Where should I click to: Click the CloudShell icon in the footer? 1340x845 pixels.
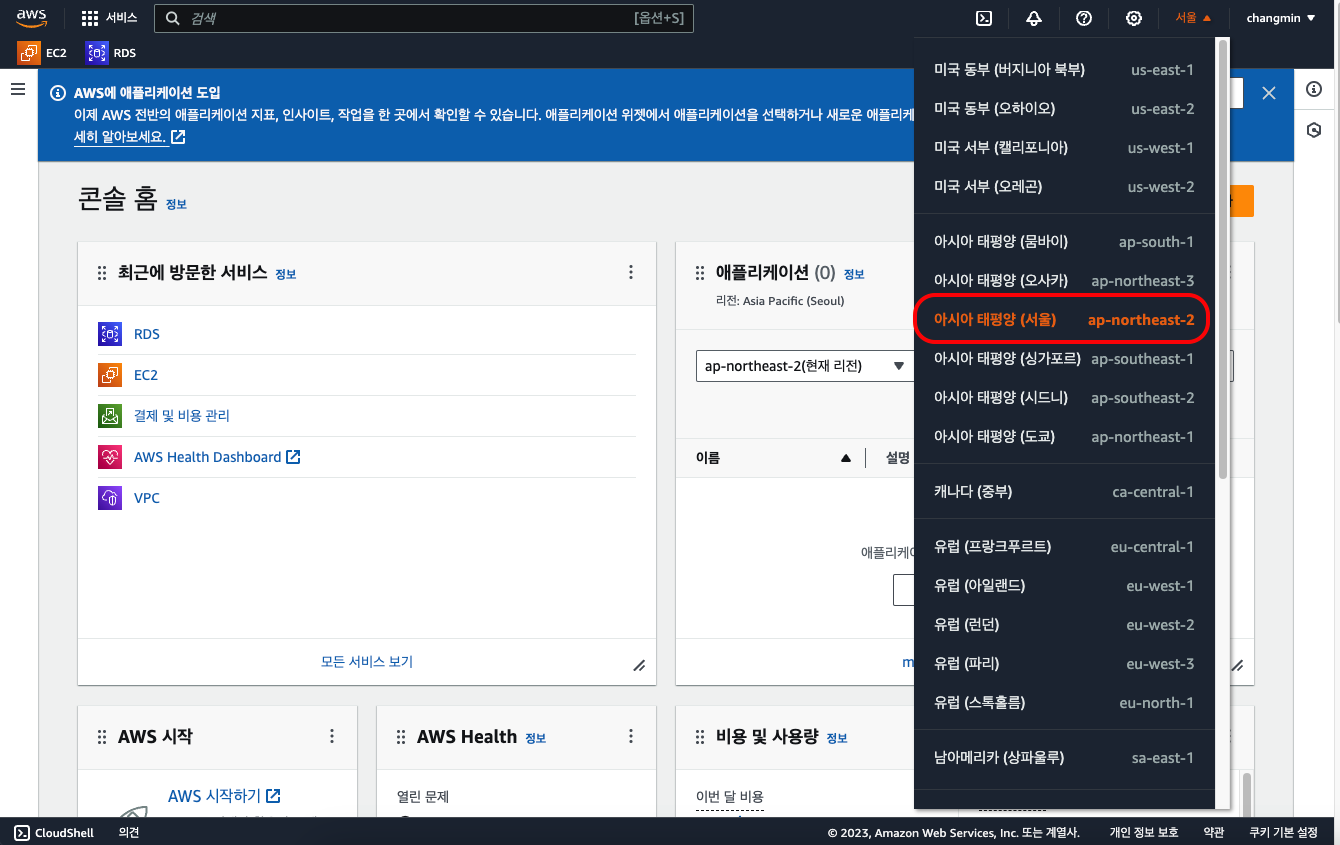(x=22, y=832)
